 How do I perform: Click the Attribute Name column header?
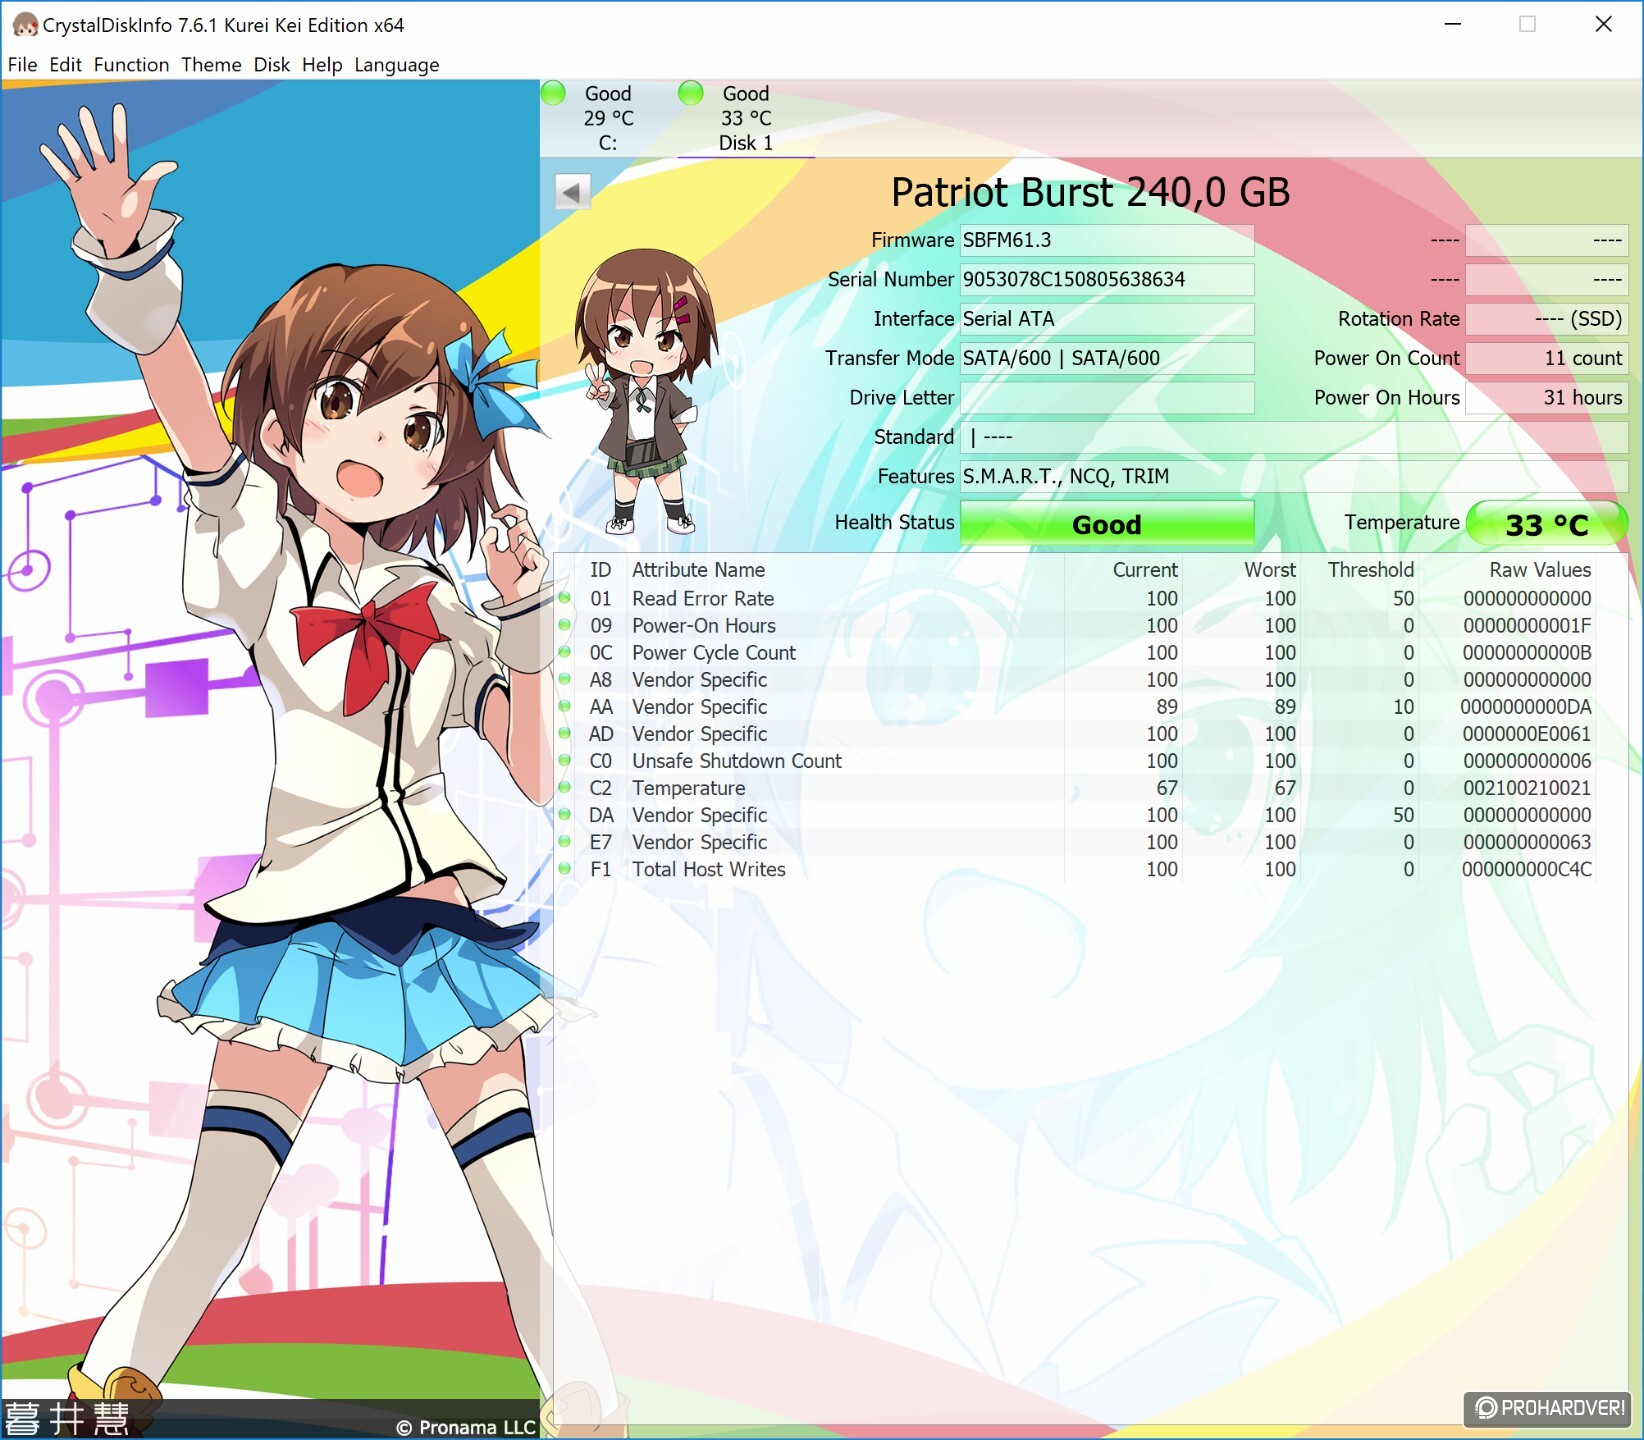pyautogui.click(x=698, y=570)
